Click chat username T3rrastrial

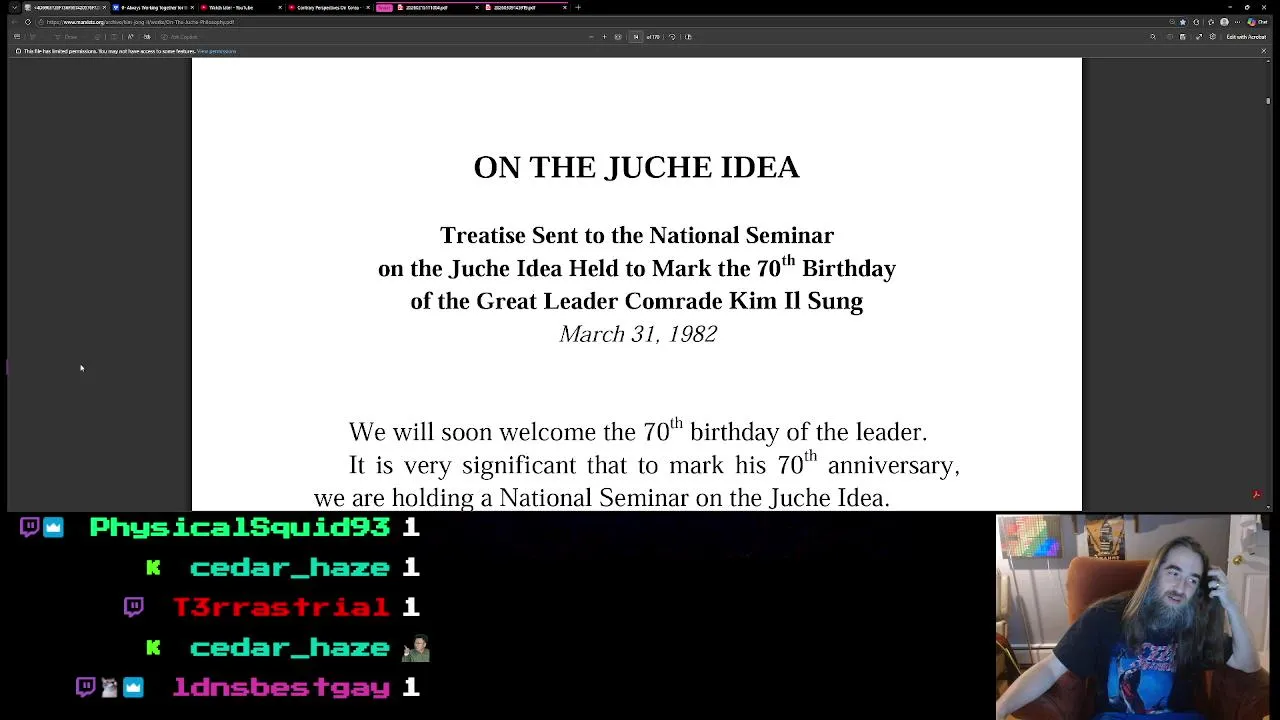[x=281, y=607]
